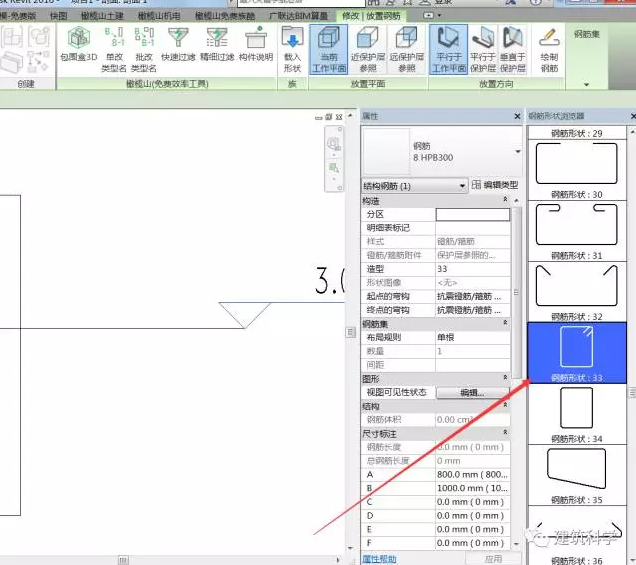Minimize the drawing view window

(319, 118)
